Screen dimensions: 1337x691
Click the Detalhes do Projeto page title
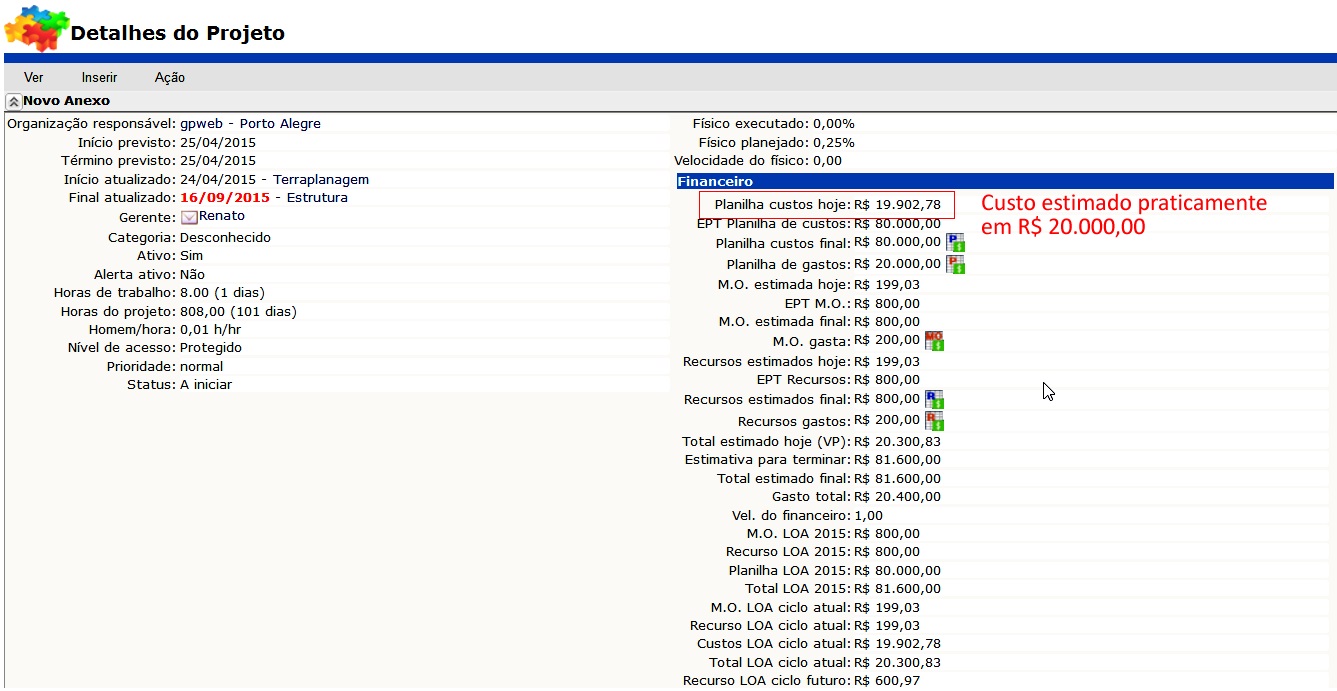pyautogui.click(x=177, y=33)
